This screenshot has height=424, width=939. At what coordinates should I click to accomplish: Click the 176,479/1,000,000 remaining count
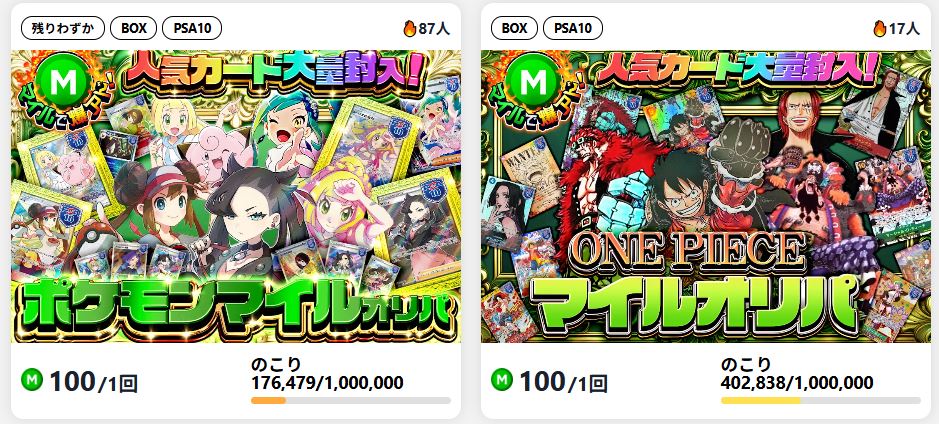pos(327,383)
